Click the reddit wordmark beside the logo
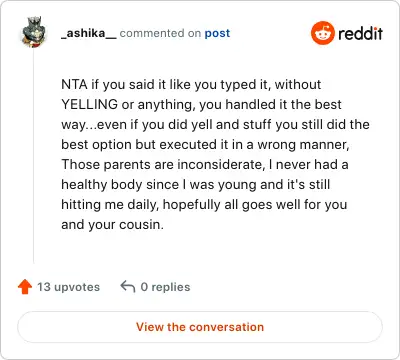 tap(360, 33)
